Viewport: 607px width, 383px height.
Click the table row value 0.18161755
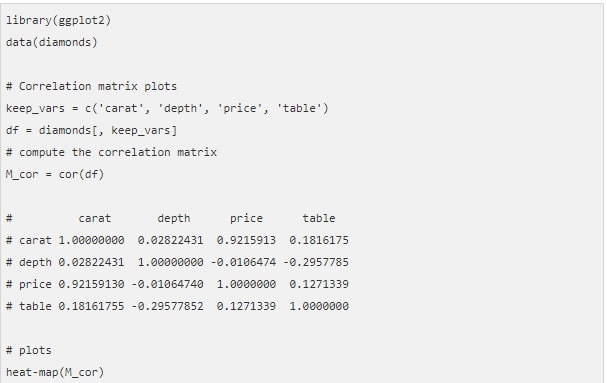click(x=91, y=306)
